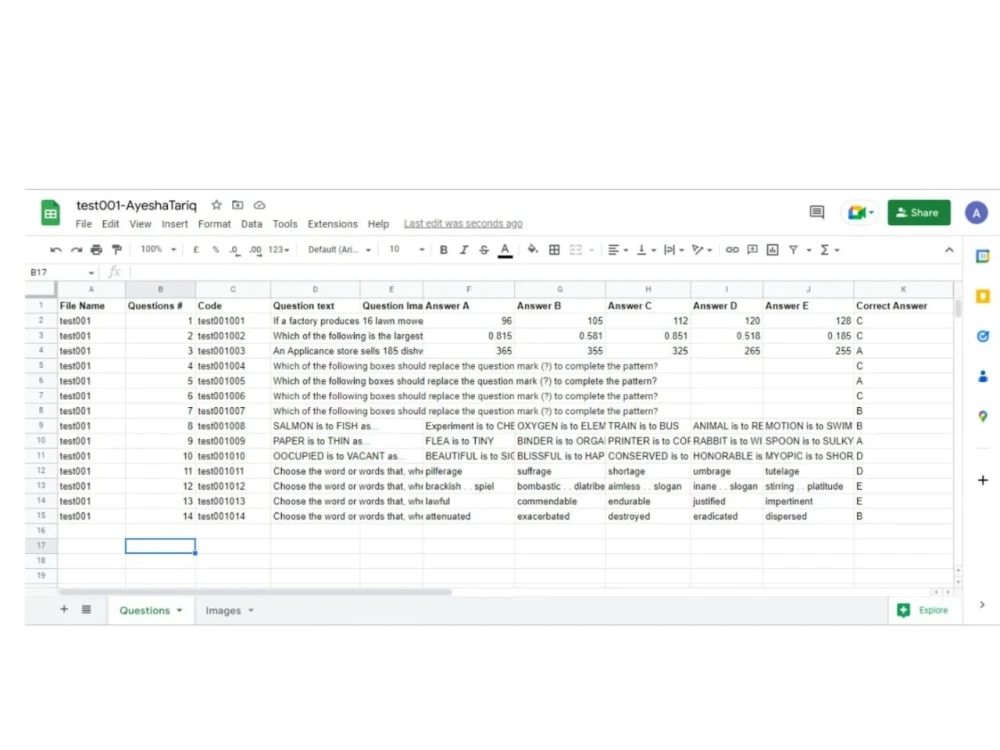Add a new sheet with plus
The height and width of the screenshot is (750, 1000).
click(64, 610)
